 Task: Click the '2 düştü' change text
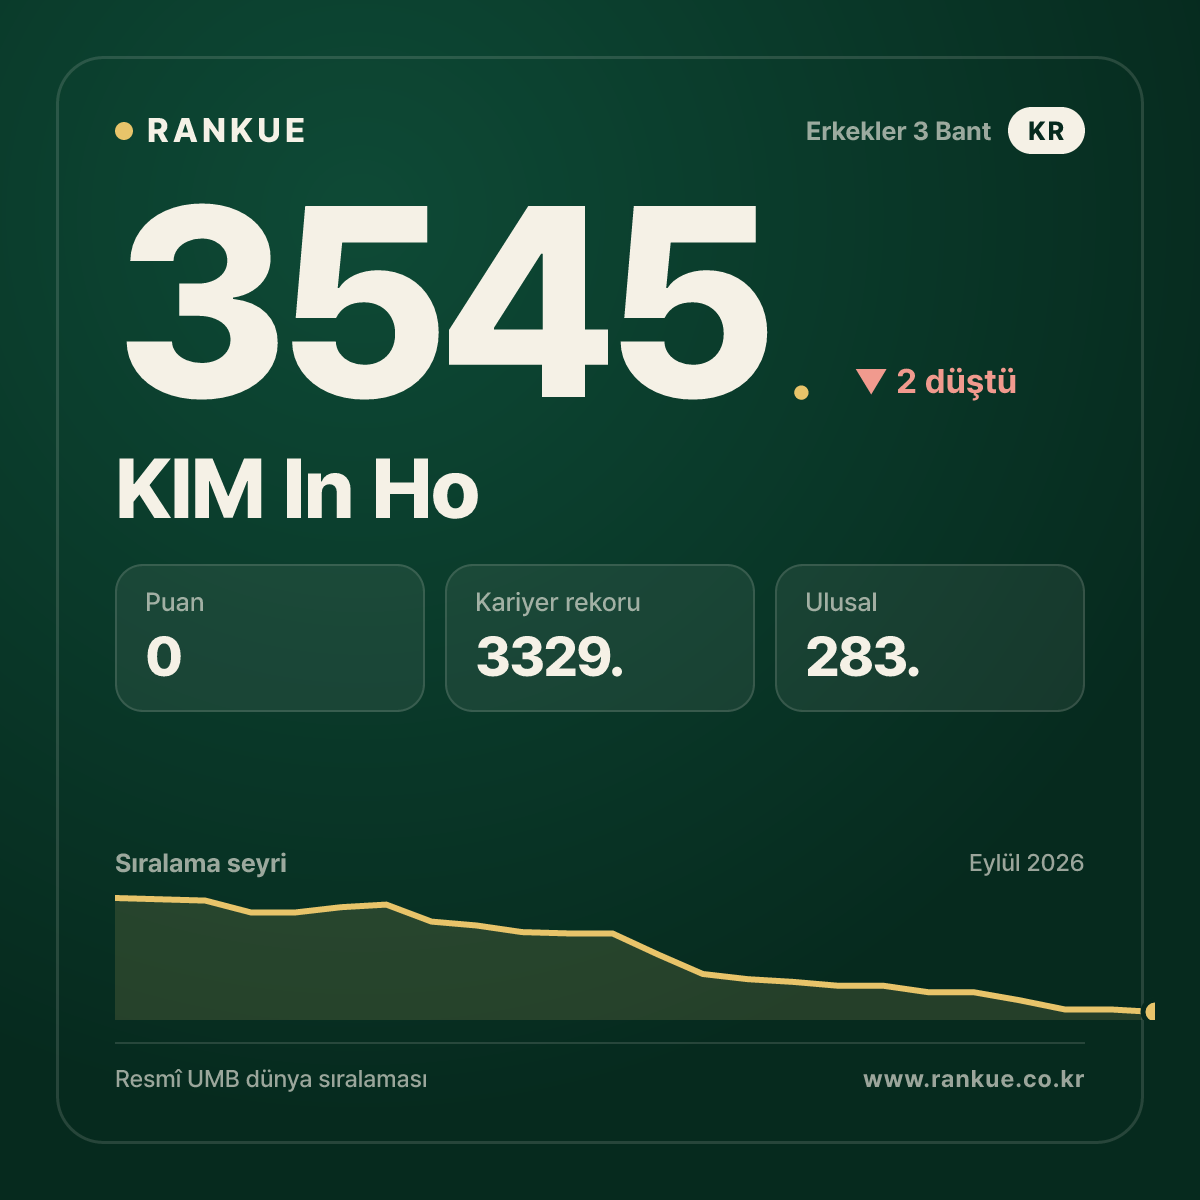pyautogui.click(x=956, y=381)
